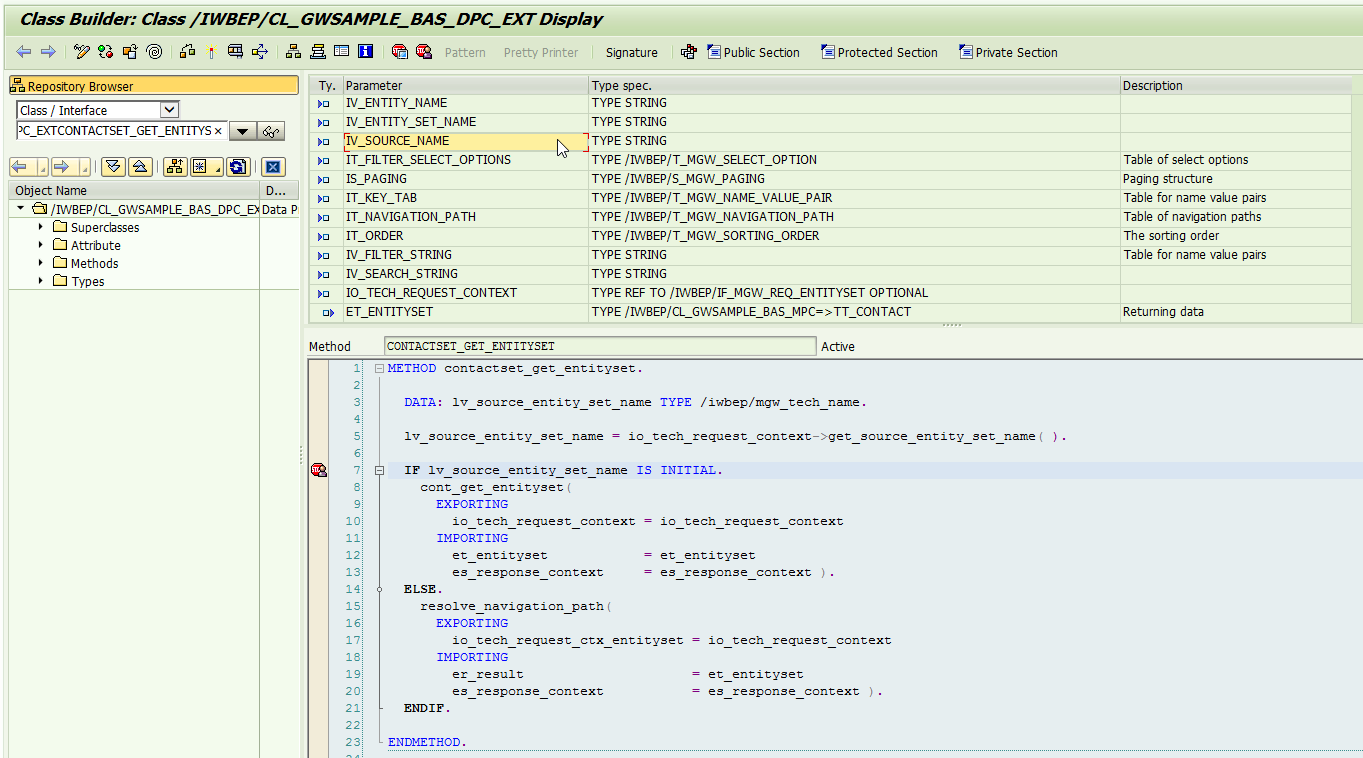Open the Class / Interface dropdown
Viewport: 1363px width, 758px height.
click(169, 110)
